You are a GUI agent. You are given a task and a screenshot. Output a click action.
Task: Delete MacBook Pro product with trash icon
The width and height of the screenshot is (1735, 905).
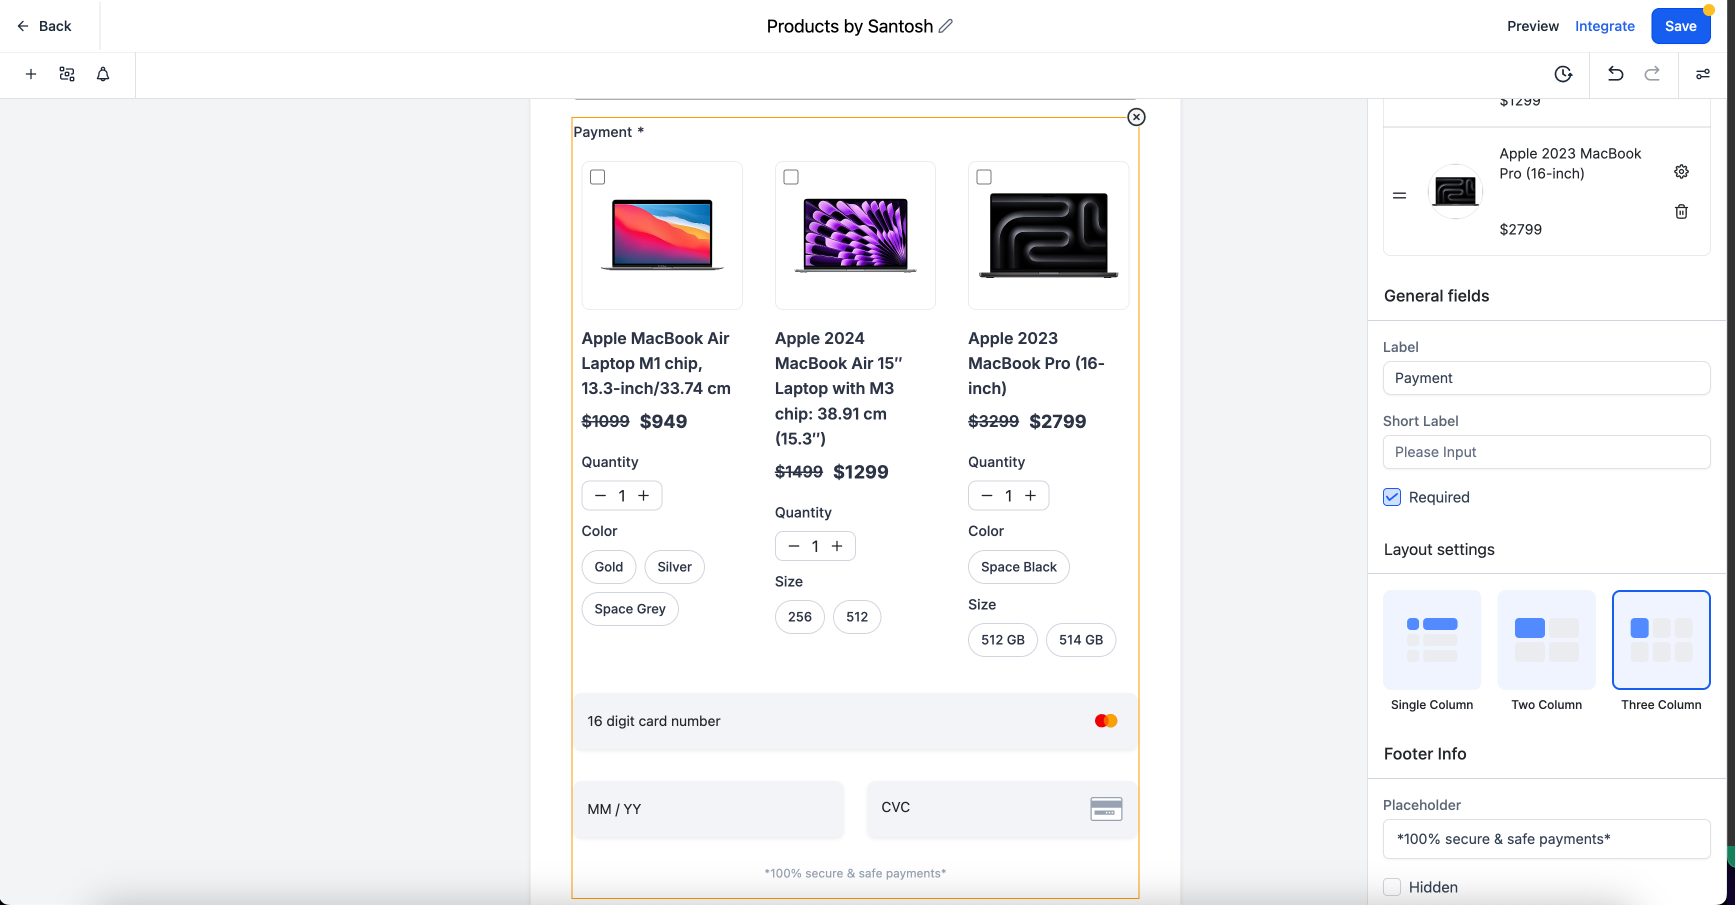(x=1682, y=212)
